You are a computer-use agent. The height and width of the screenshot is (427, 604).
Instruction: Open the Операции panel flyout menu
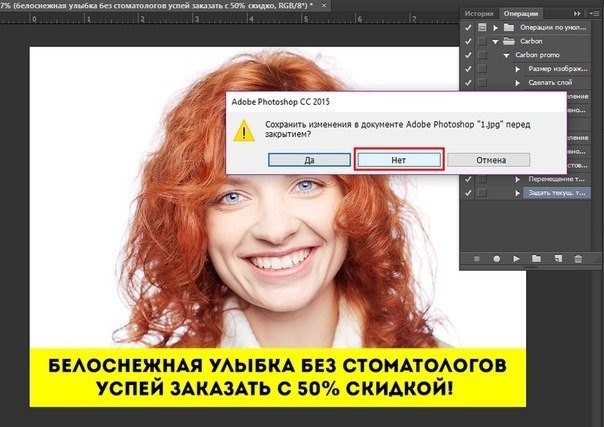(x=594, y=13)
